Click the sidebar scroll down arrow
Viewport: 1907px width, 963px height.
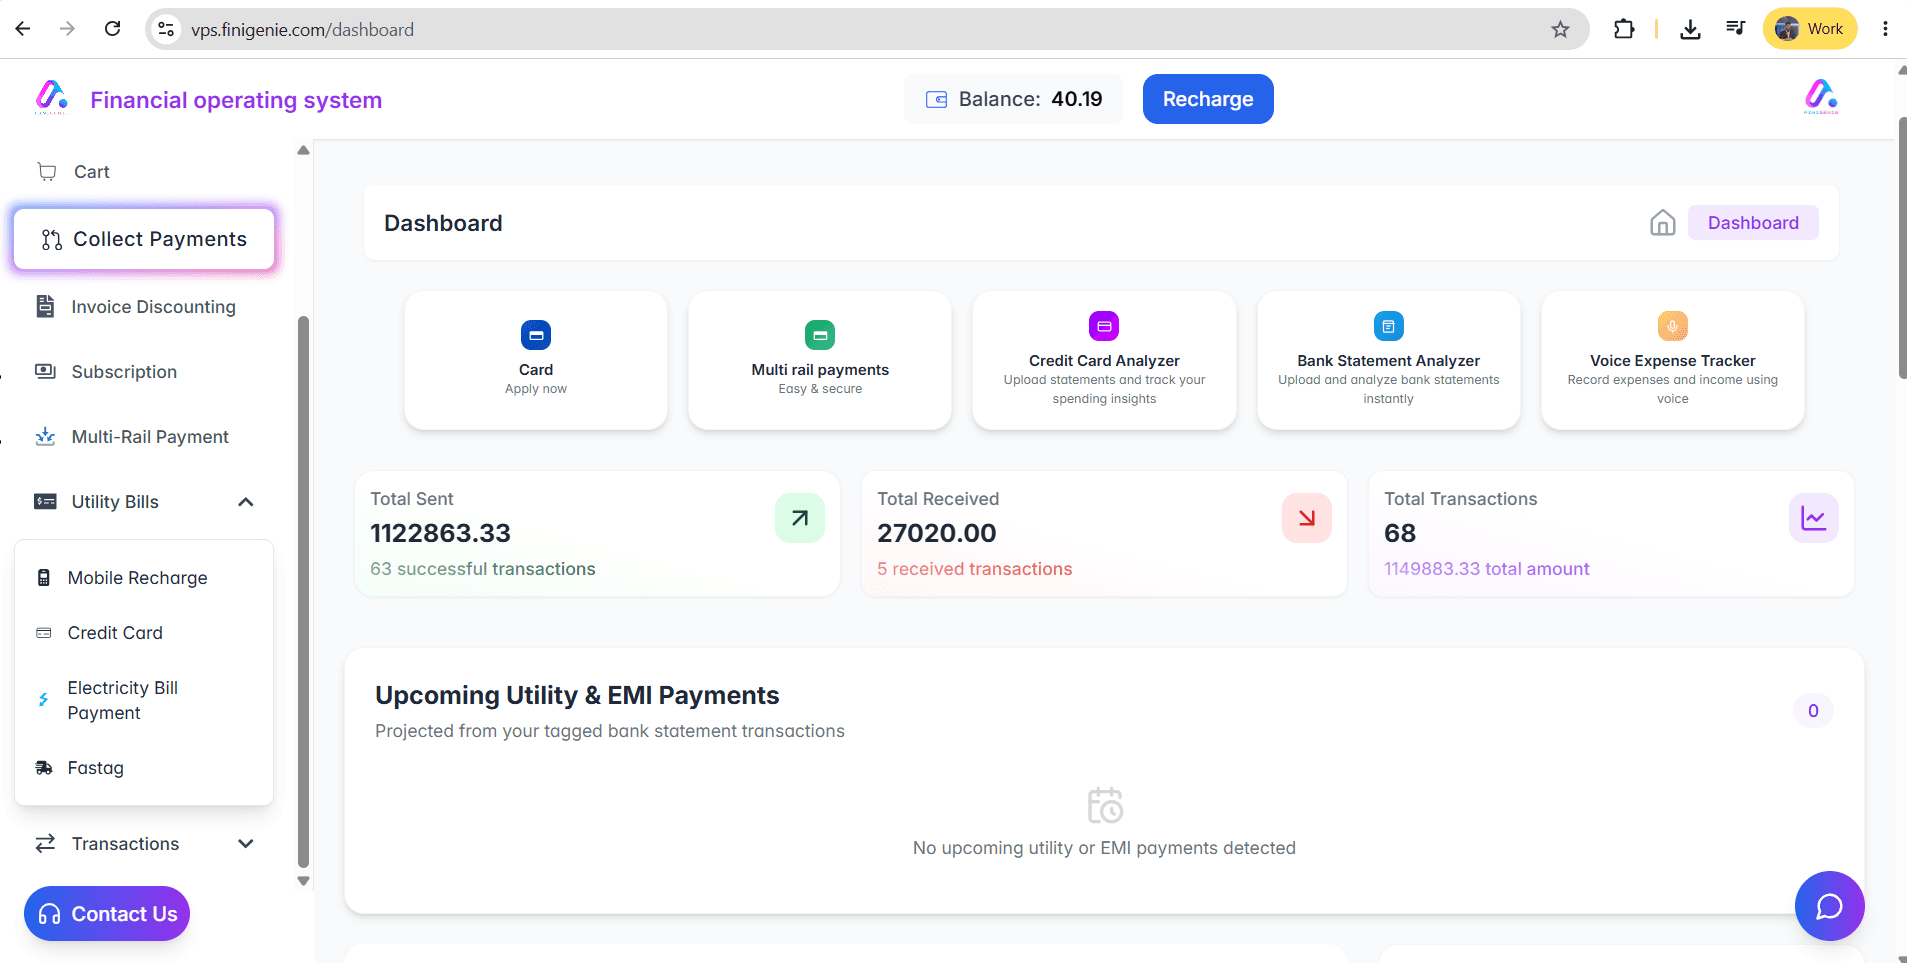coord(303,881)
